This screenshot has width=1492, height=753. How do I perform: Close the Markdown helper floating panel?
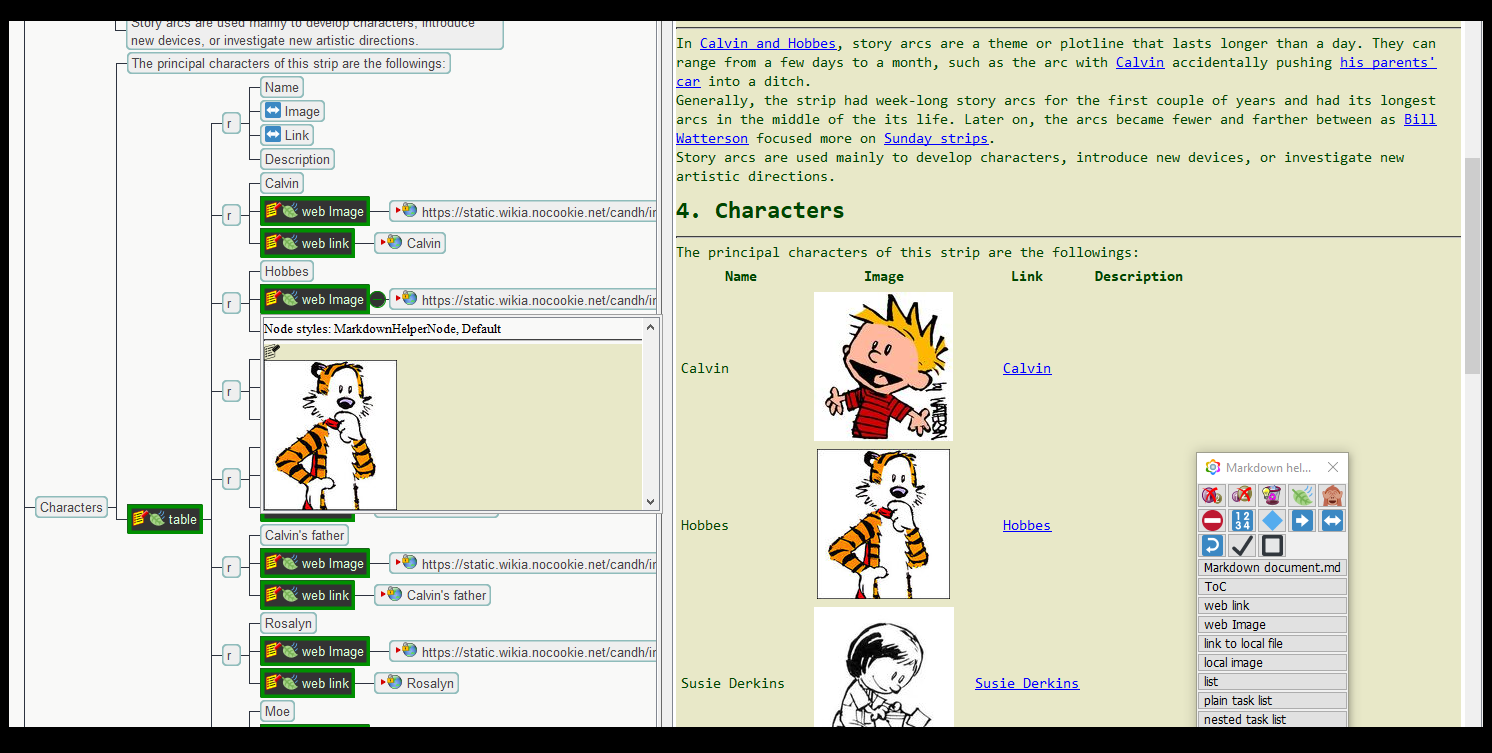point(1333,467)
